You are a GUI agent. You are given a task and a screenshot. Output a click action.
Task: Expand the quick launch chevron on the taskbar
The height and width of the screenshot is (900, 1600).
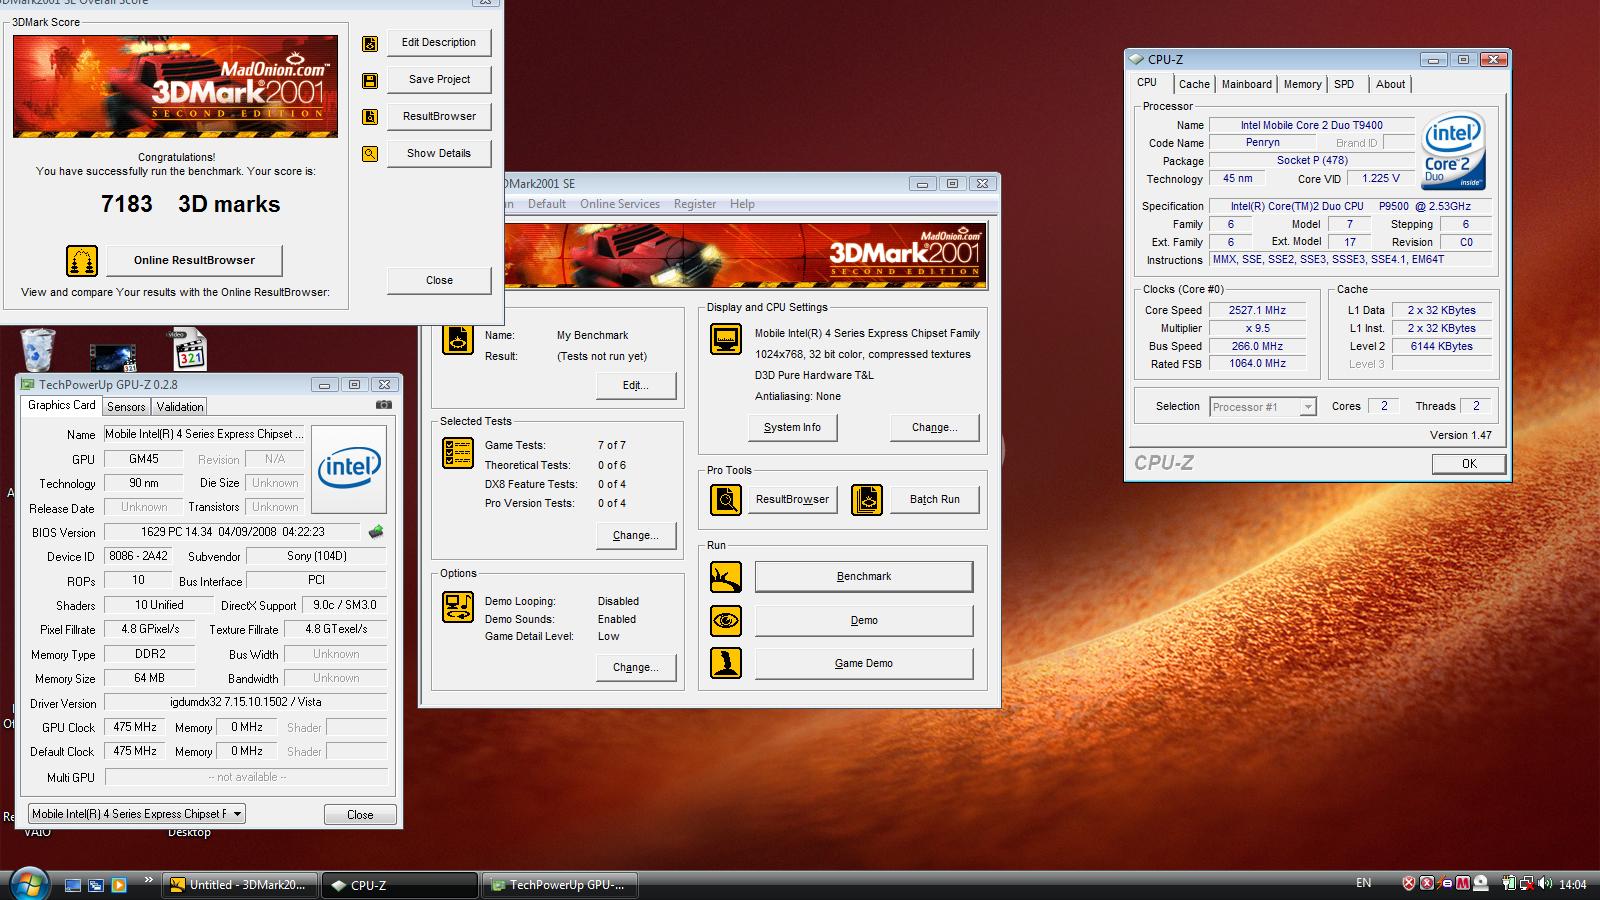point(149,880)
